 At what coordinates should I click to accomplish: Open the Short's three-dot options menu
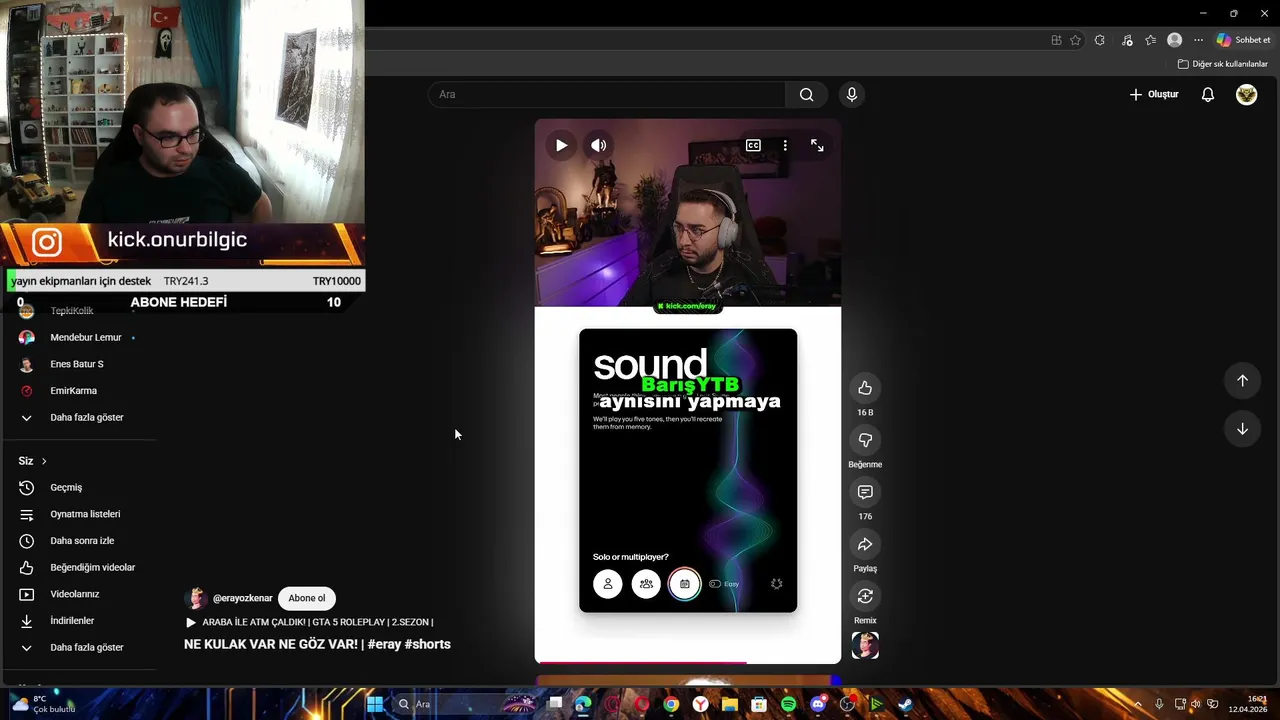(785, 145)
